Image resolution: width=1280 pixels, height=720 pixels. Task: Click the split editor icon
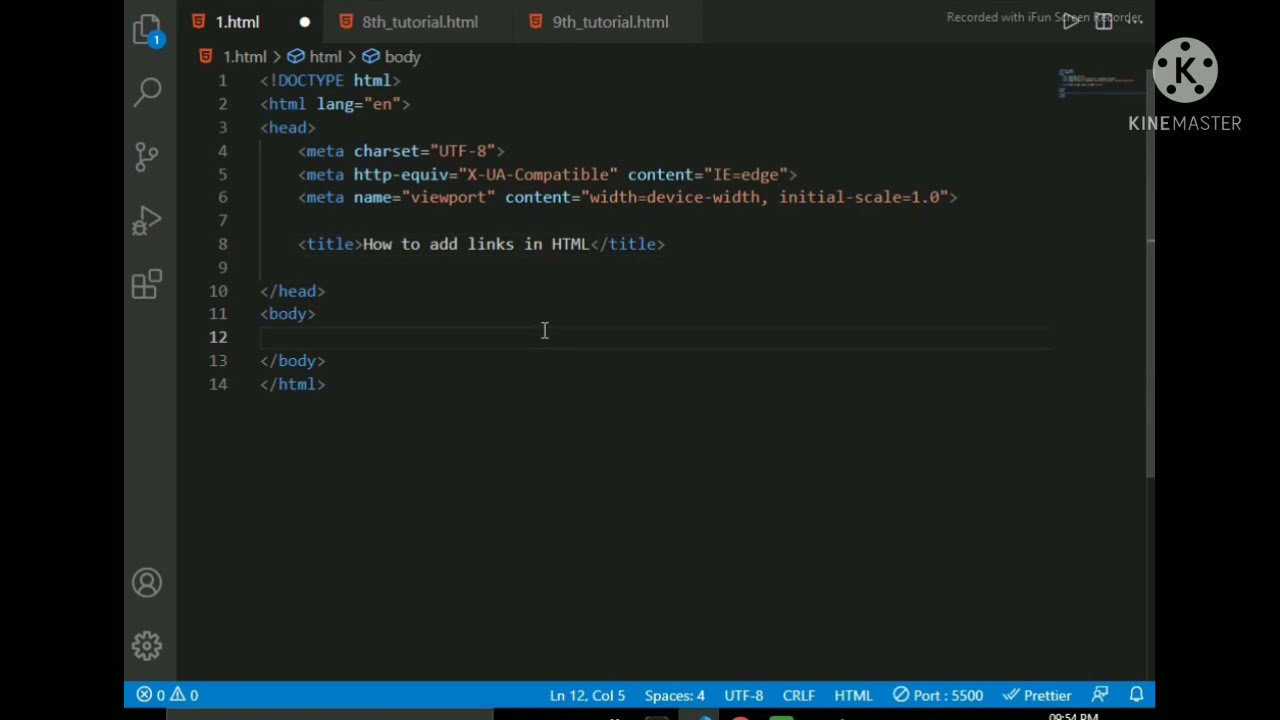1103,21
